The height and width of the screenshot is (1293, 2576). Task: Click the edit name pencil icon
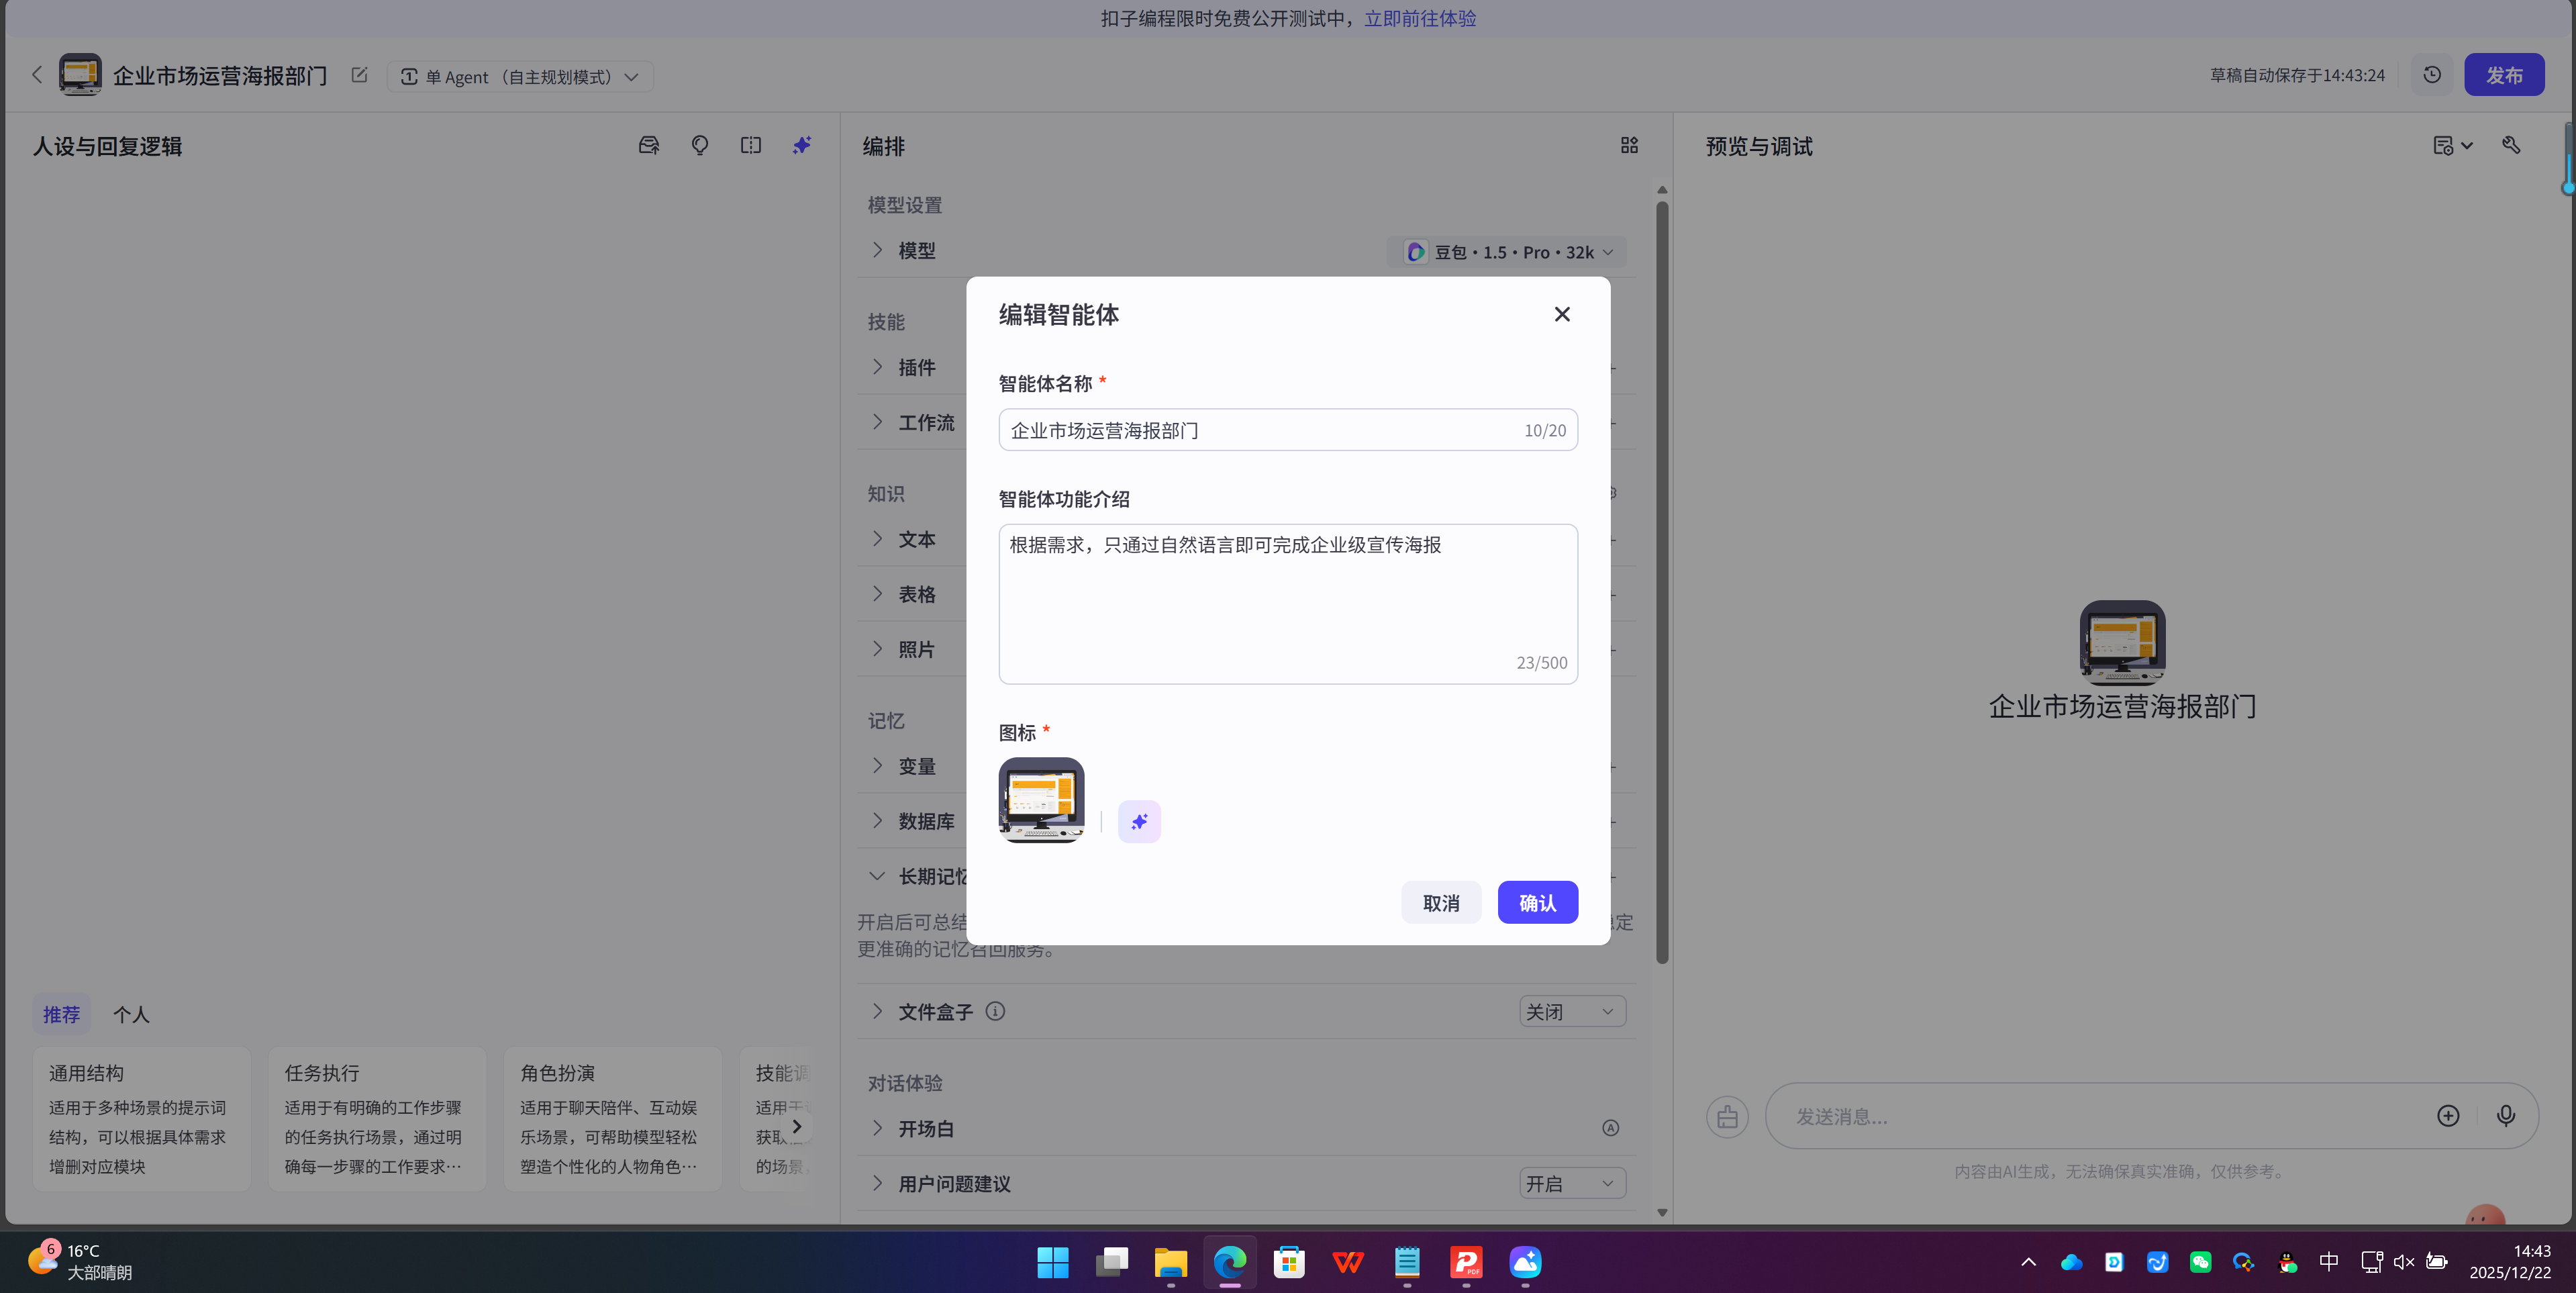(359, 75)
